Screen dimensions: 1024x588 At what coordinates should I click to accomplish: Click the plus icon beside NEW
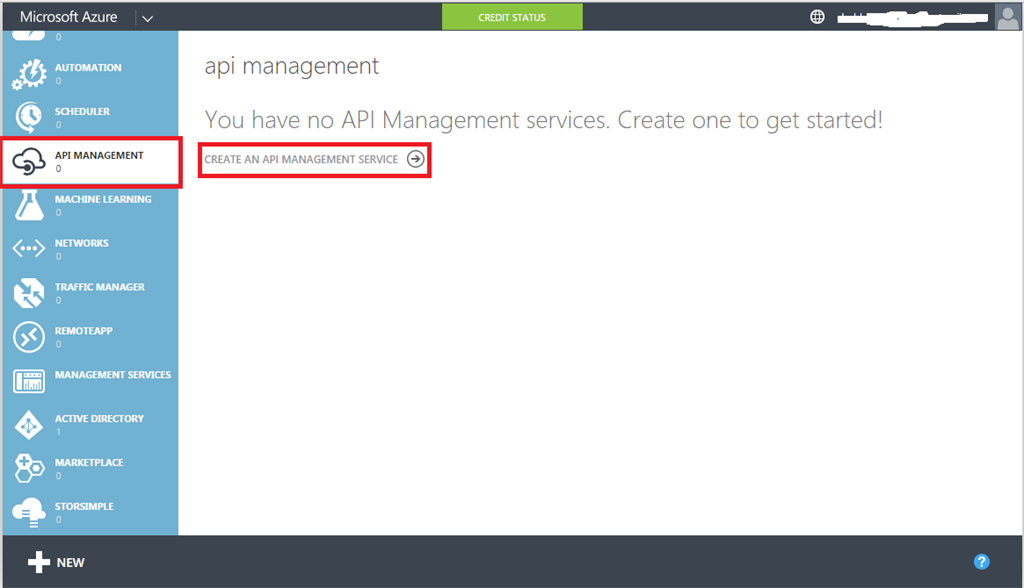(x=39, y=562)
